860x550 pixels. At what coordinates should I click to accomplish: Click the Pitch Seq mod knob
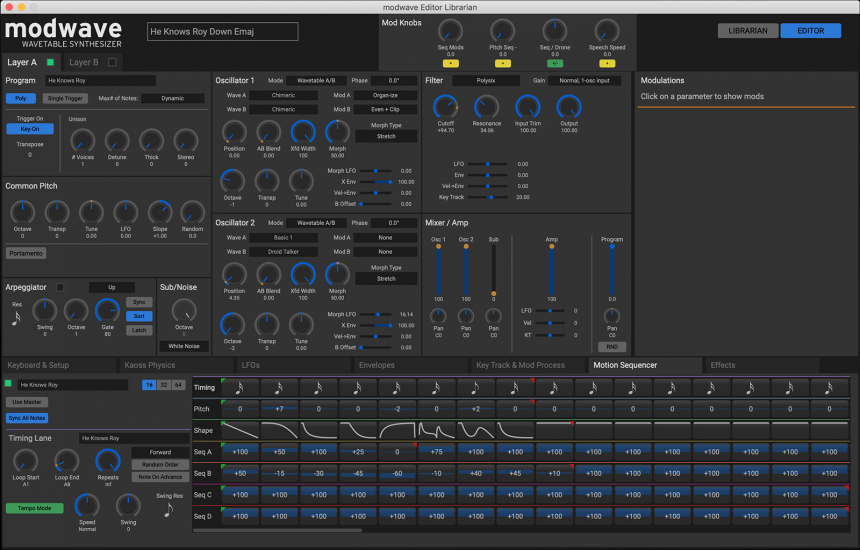(x=502, y=31)
